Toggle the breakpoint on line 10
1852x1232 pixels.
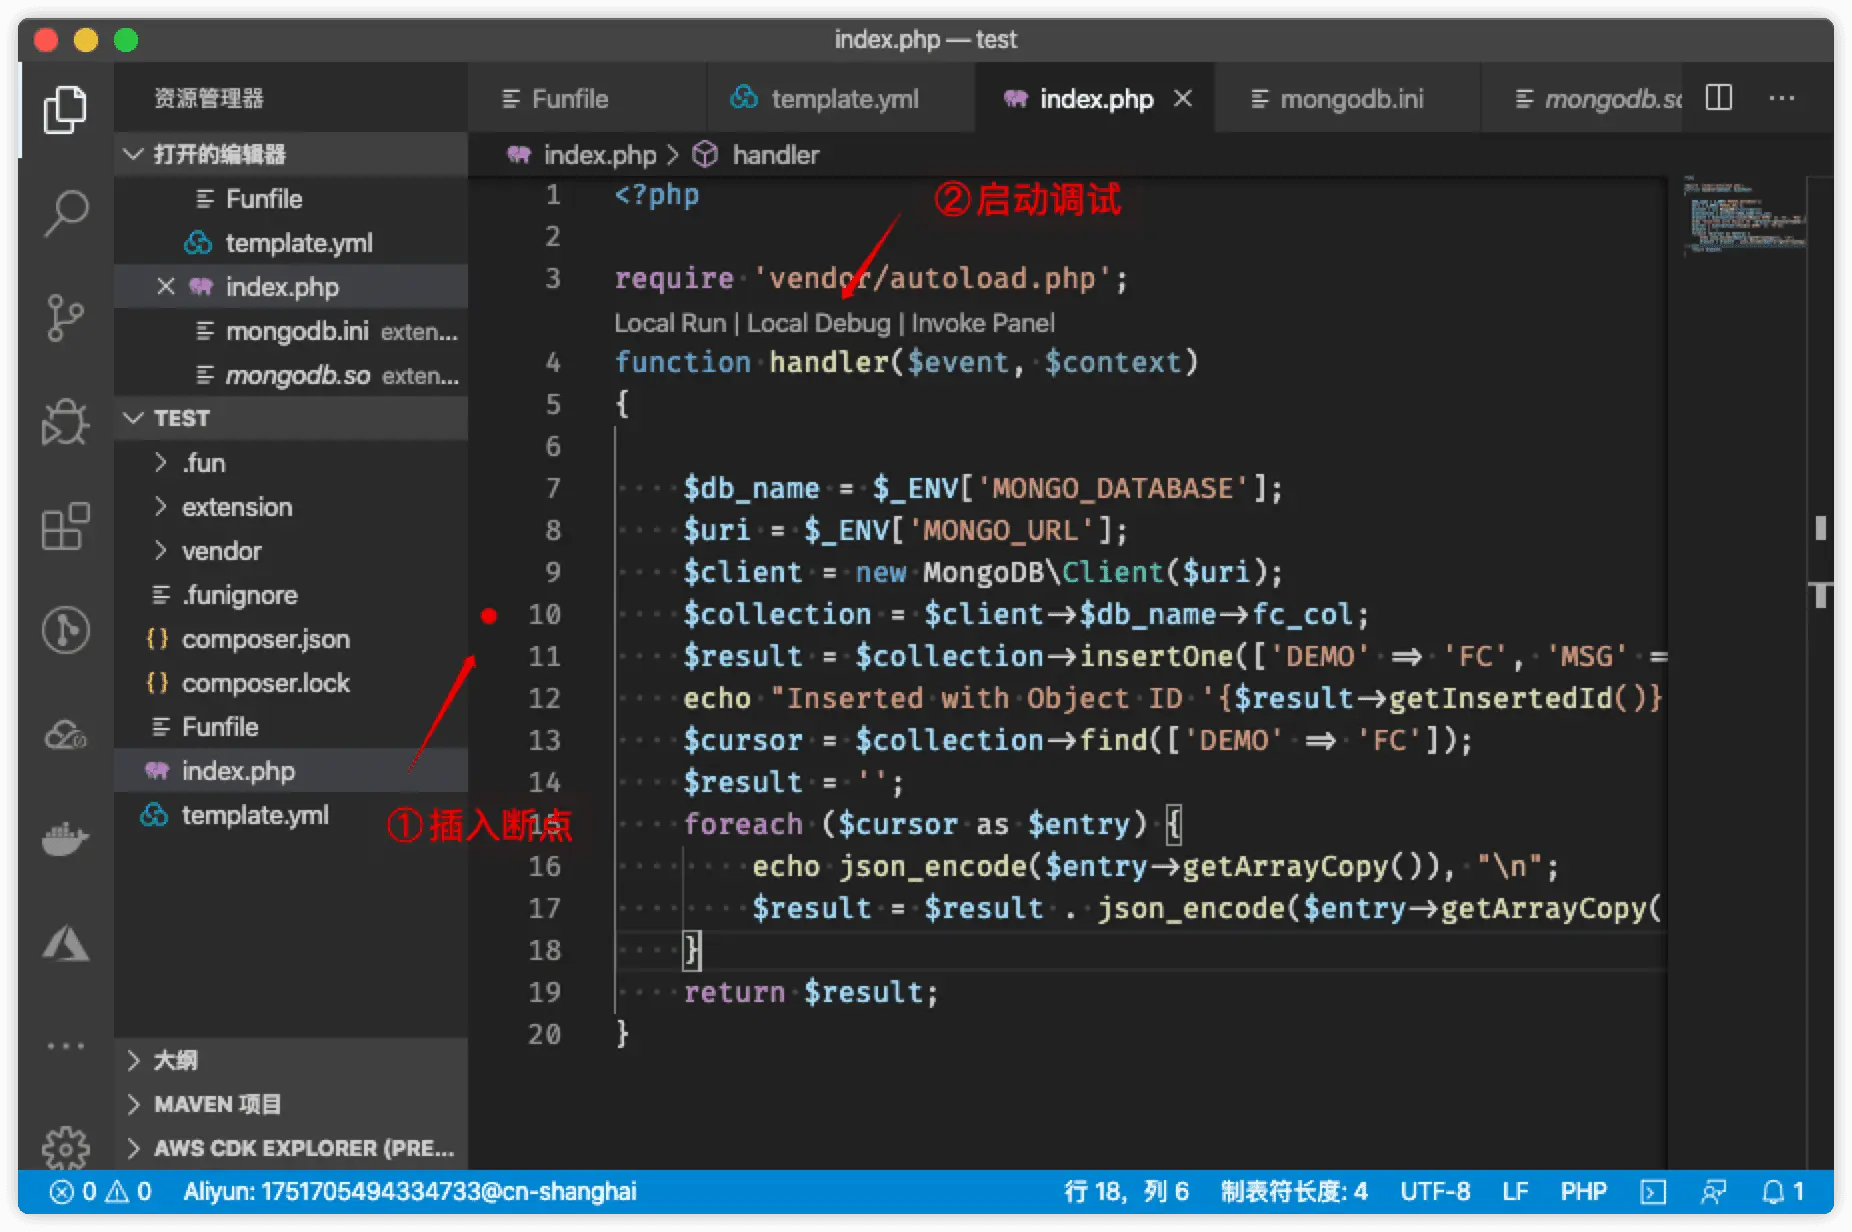click(x=489, y=615)
